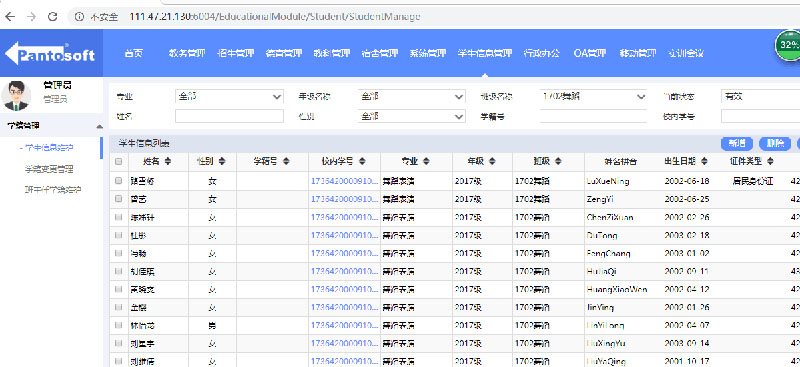Select the DuTong row checkbox
The height and width of the screenshot is (367, 800).
(x=118, y=235)
